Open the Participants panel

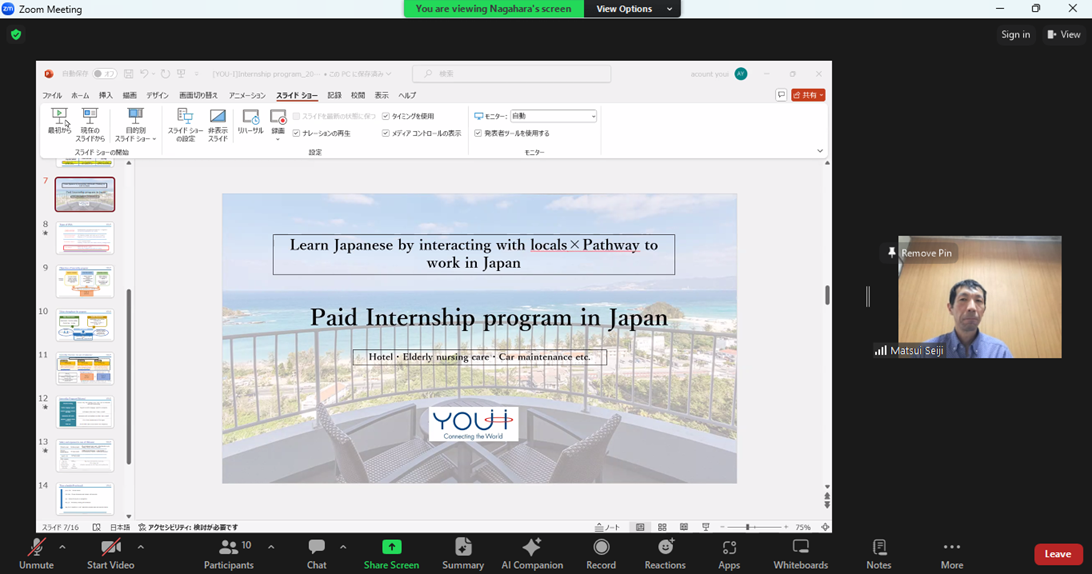coord(229,553)
